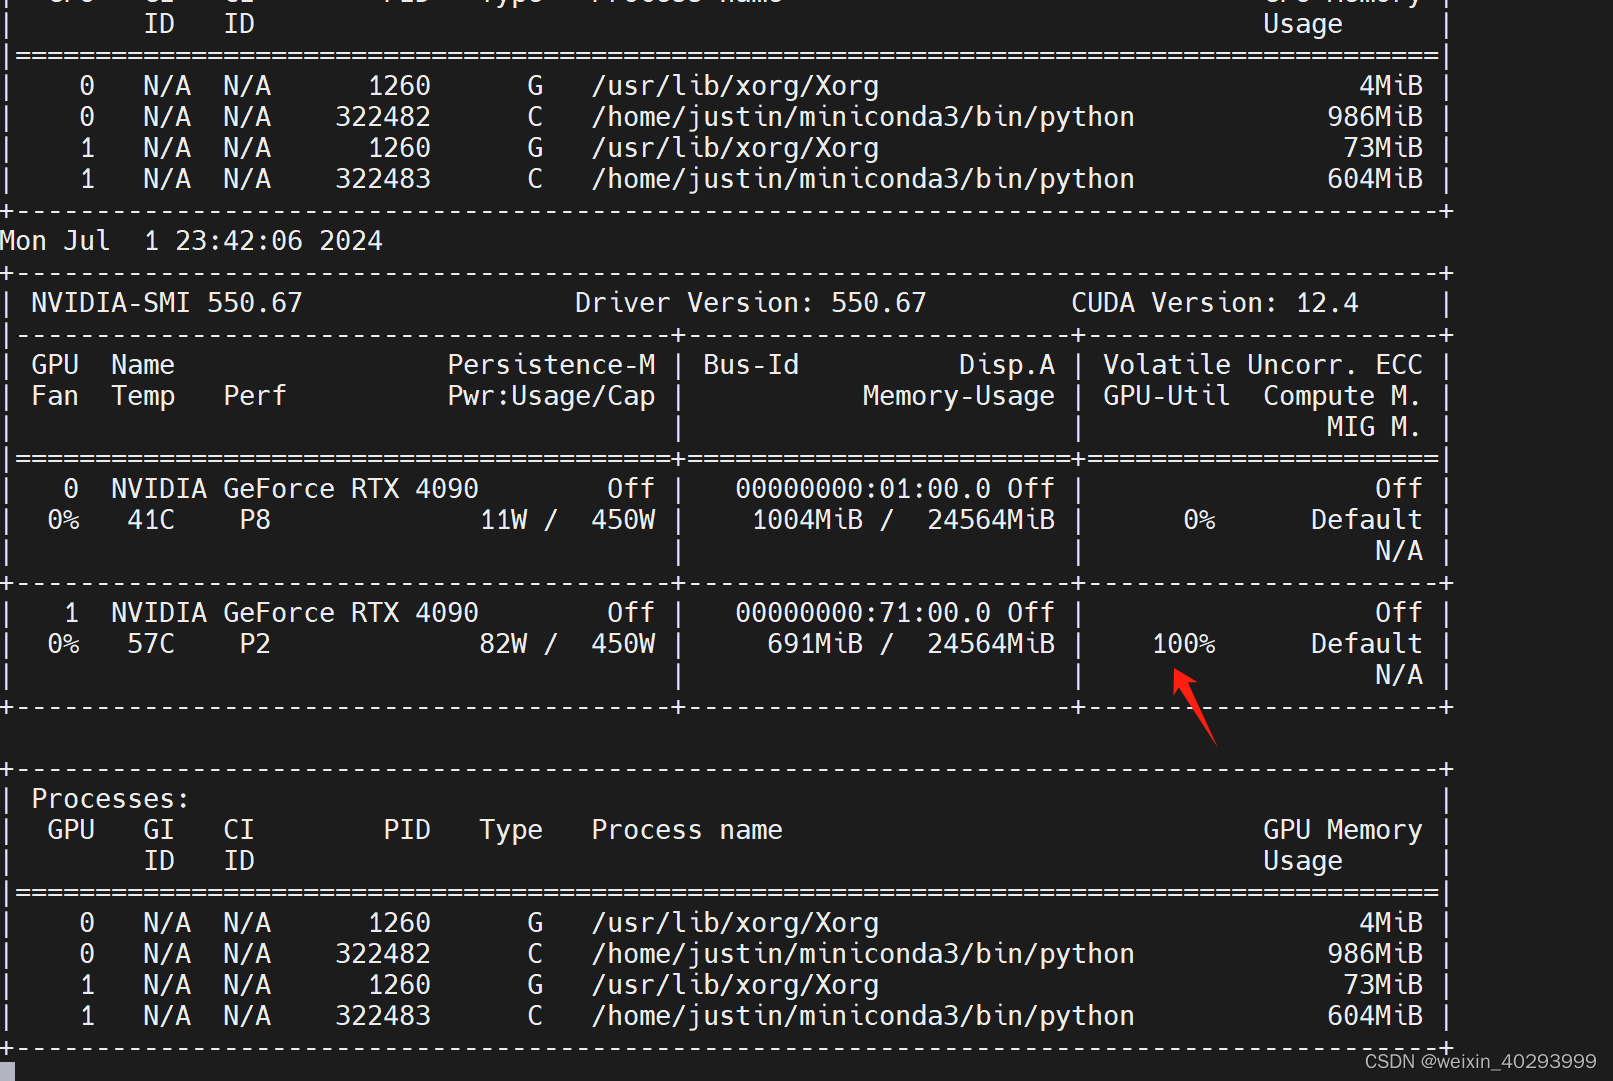
Task: Click the "Disp.A" column header
Action: [1007, 365]
